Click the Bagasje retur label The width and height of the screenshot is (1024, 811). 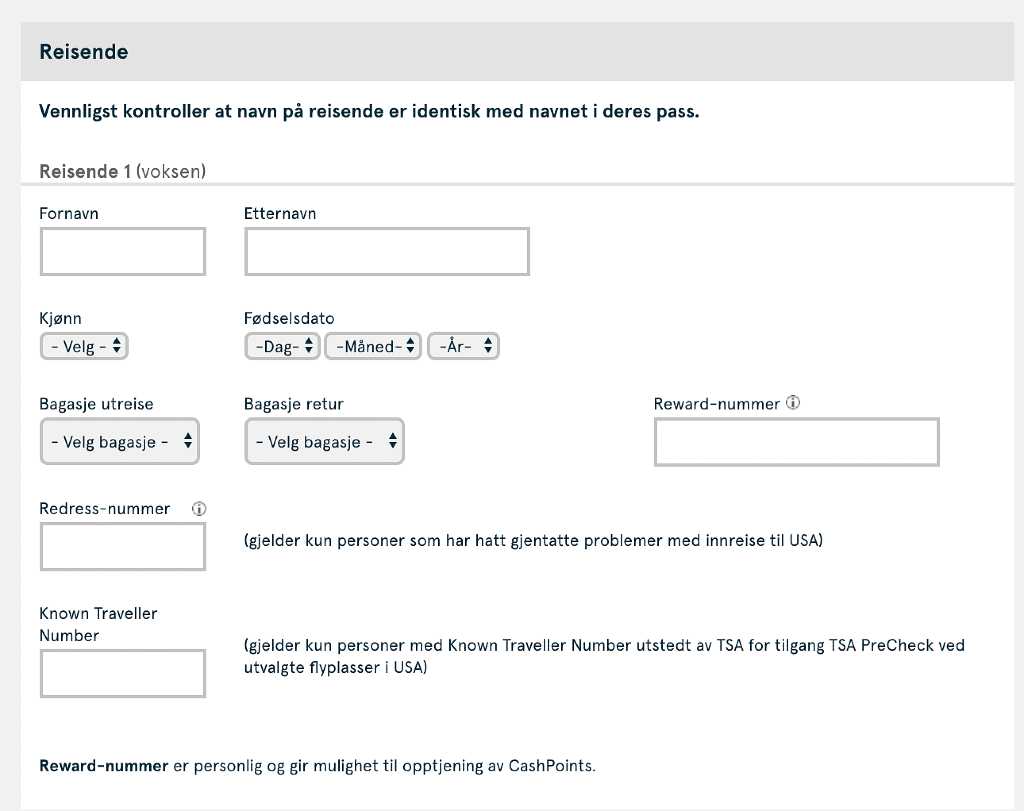pyautogui.click(x=293, y=404)
